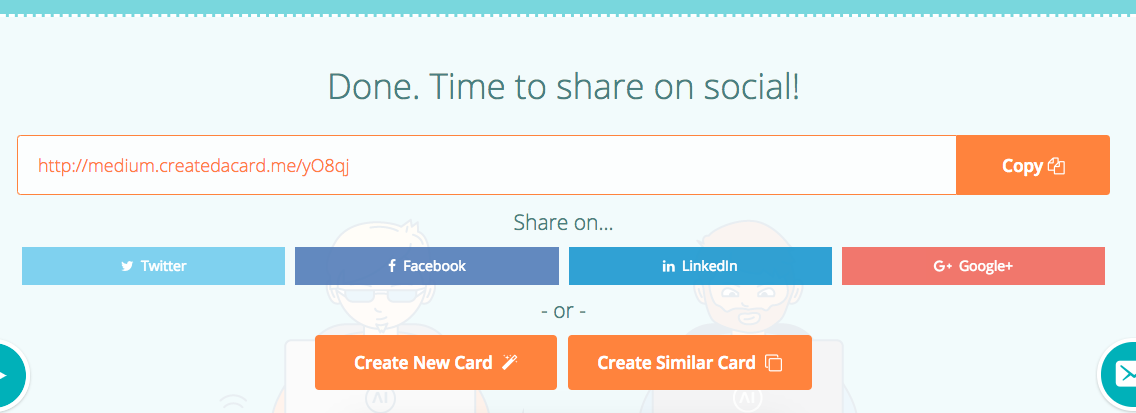Click the Google+ 'G+' logo icon
This screenshot has width=1136, height=413.
(942, 266)
